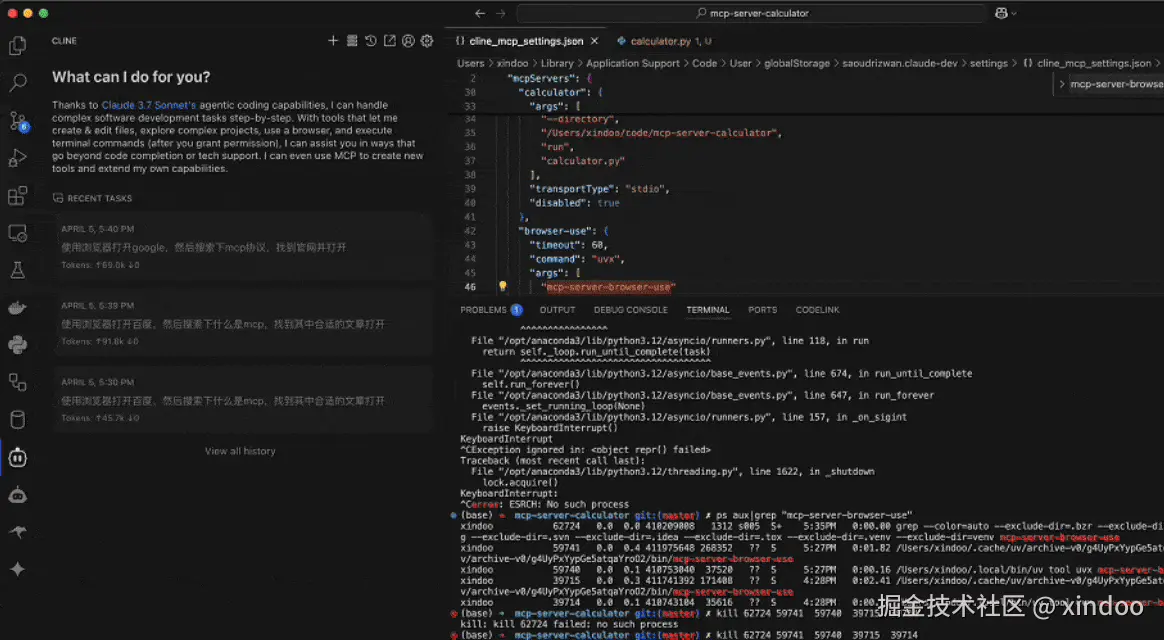This screenshot has width=1164, height=640.
Task: Open the Copilot dropdown in title bar
Action: tap(1005, 13)
